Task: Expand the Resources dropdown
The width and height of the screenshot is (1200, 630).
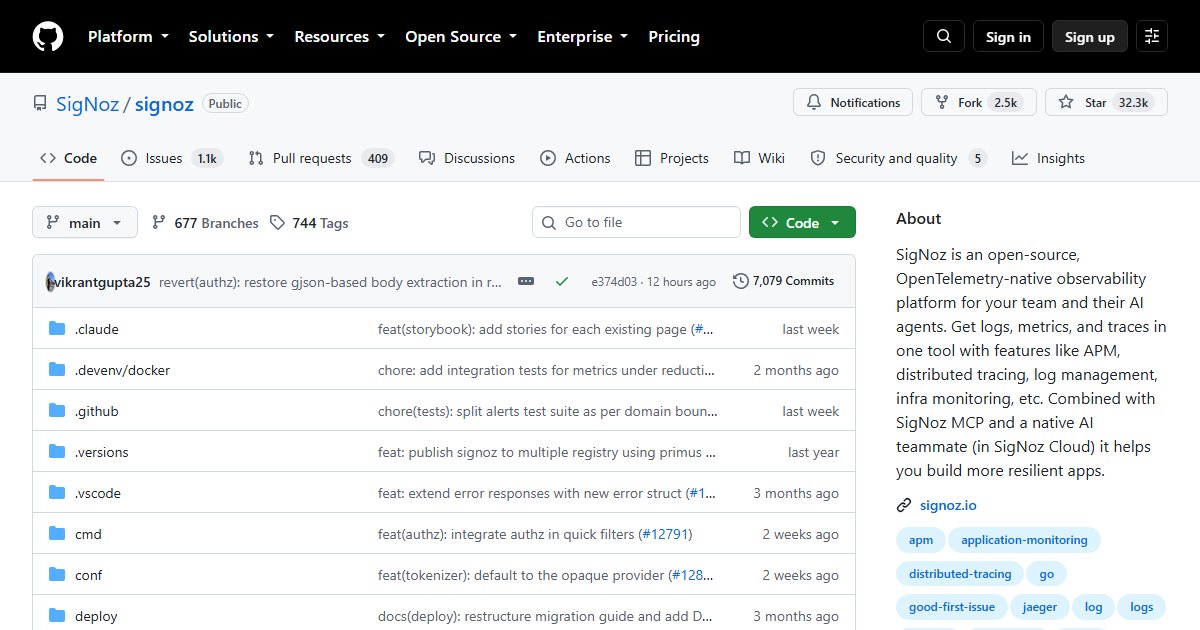Action: coord(339,37)
